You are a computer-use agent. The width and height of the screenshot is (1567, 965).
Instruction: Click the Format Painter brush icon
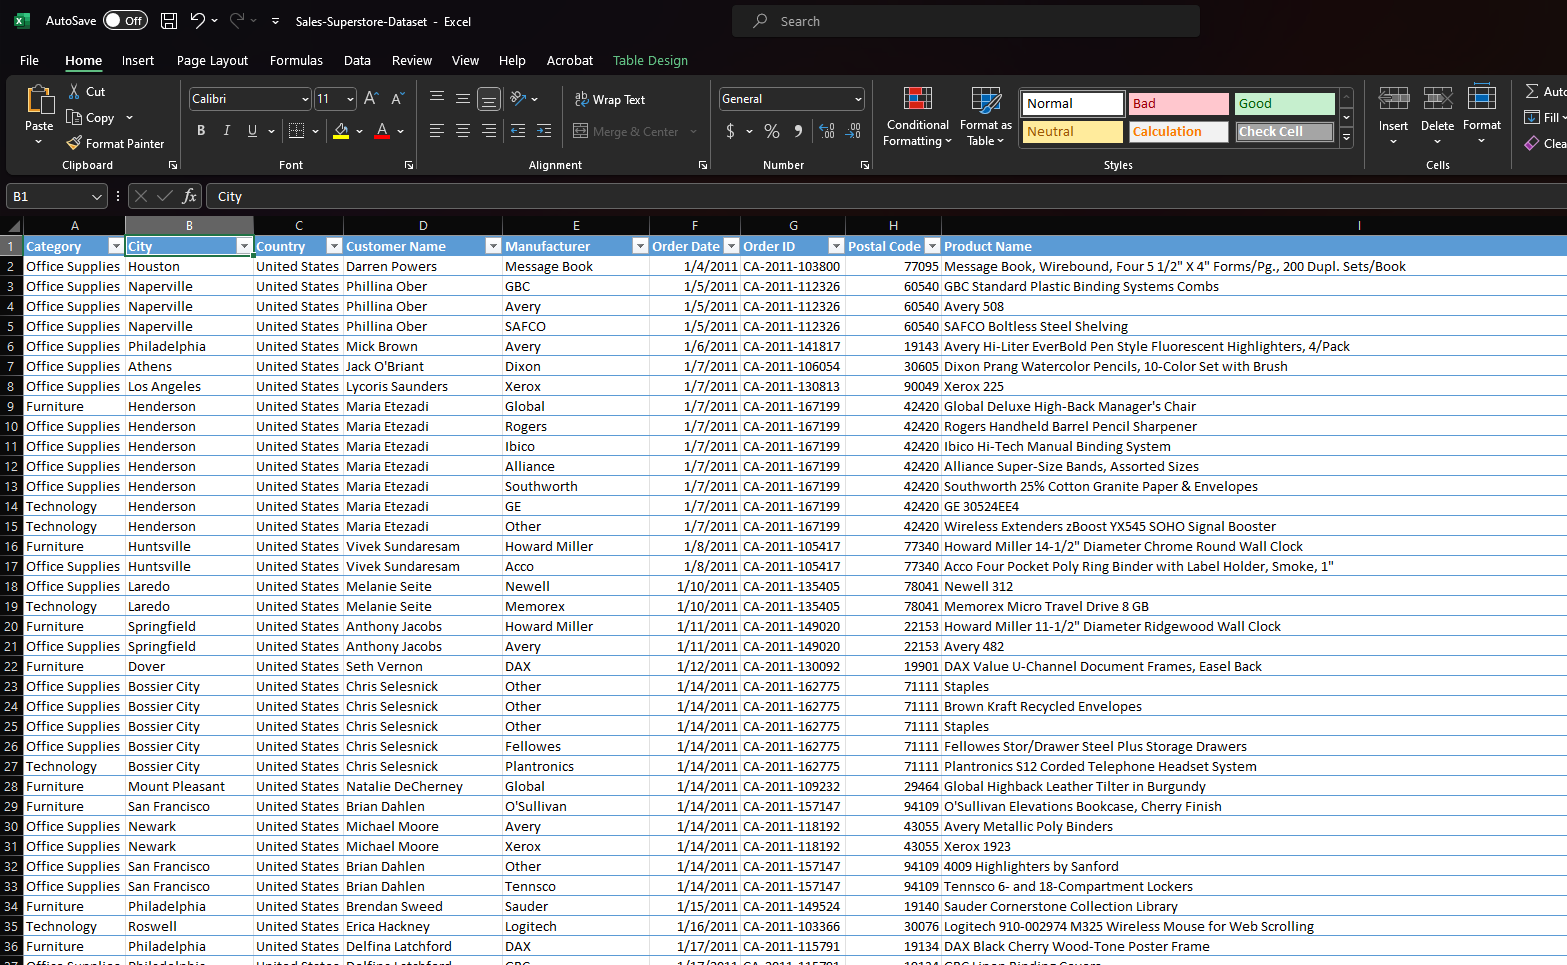74,143
